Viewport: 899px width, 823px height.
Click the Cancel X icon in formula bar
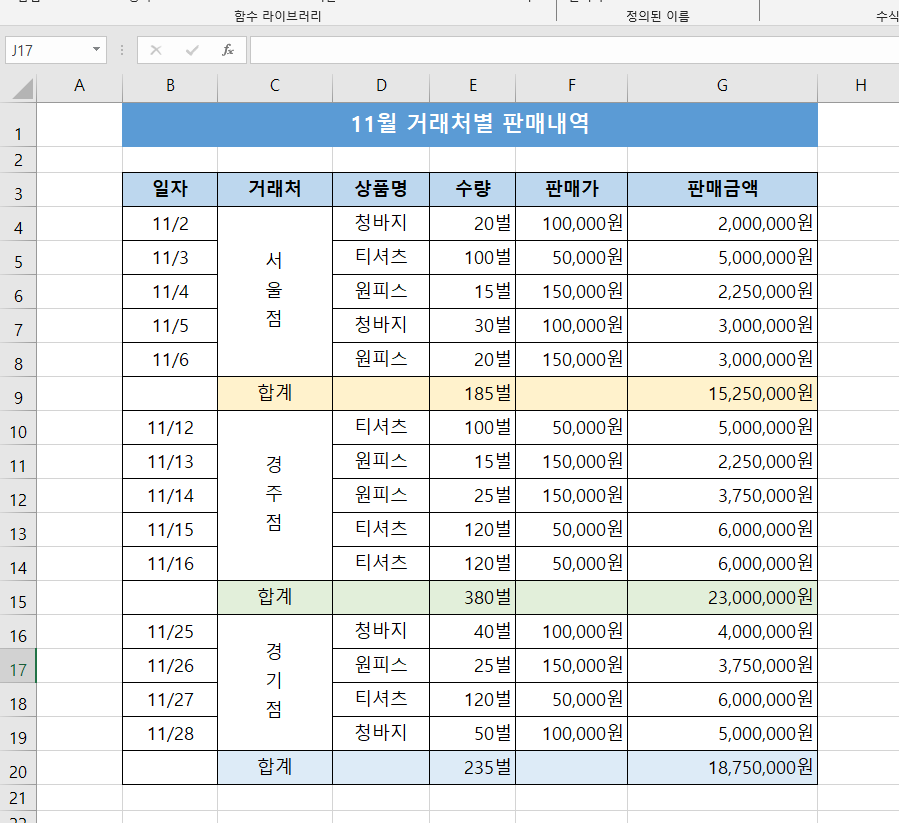(x=155, y=50)
